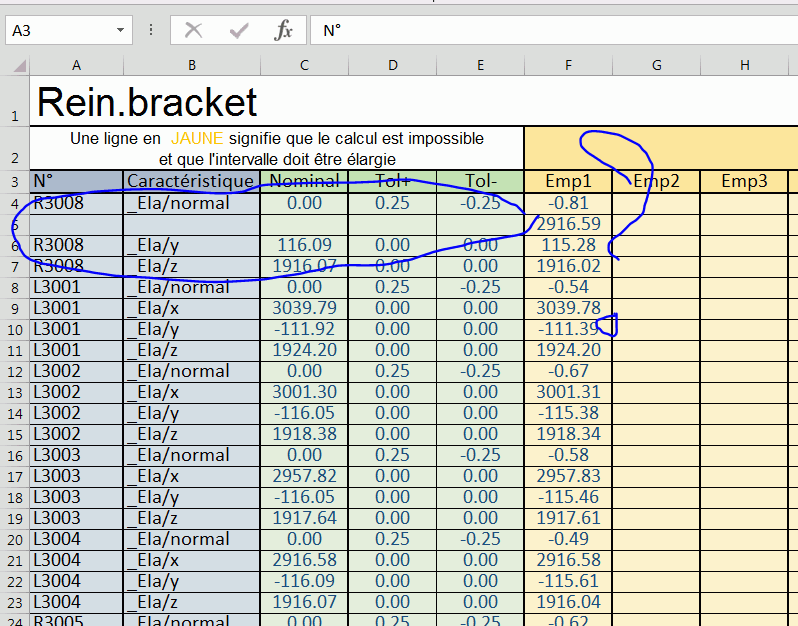
Task: Click the Enter checkmark icon in formula bar
Action: tap(239, 30)
